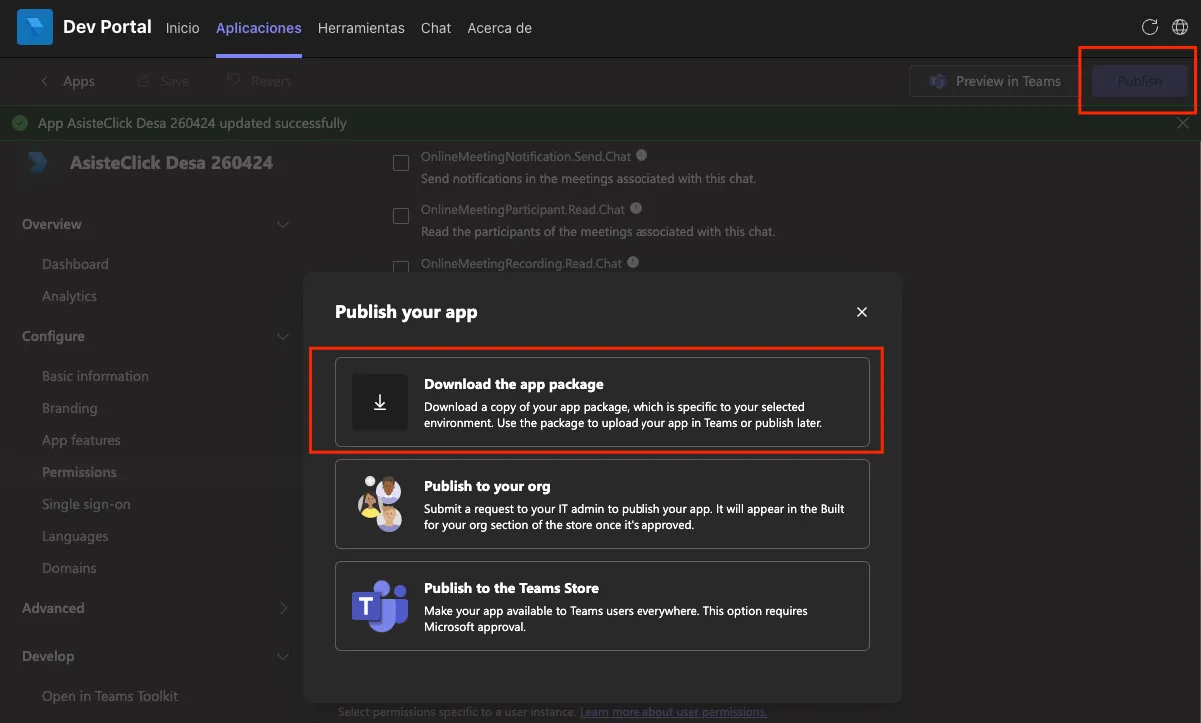Click the refresh icon in top bar

tap(1150, 28)
